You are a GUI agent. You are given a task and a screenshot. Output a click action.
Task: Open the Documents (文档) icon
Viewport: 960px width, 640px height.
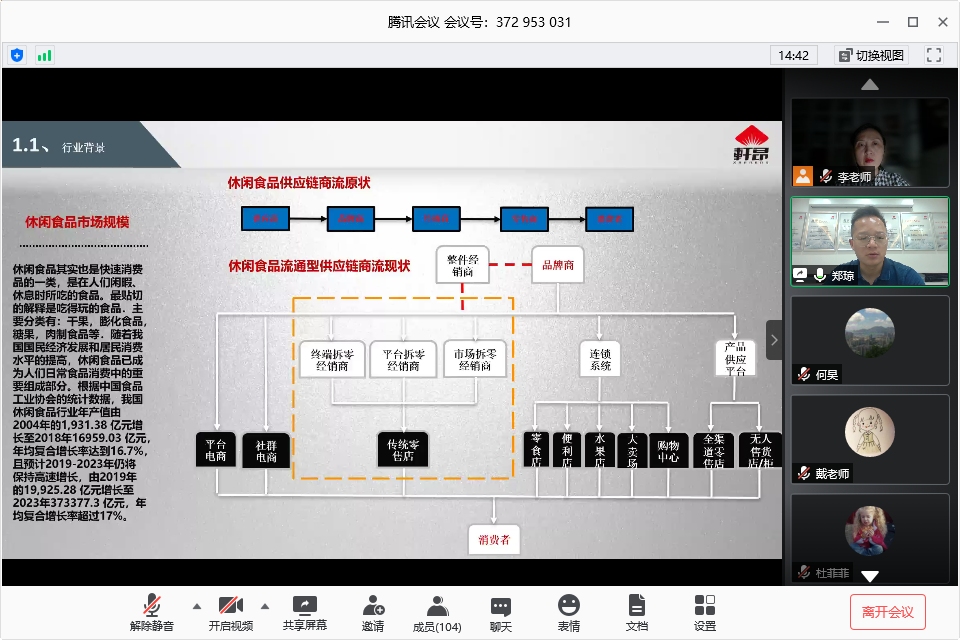tap(637, 611)
